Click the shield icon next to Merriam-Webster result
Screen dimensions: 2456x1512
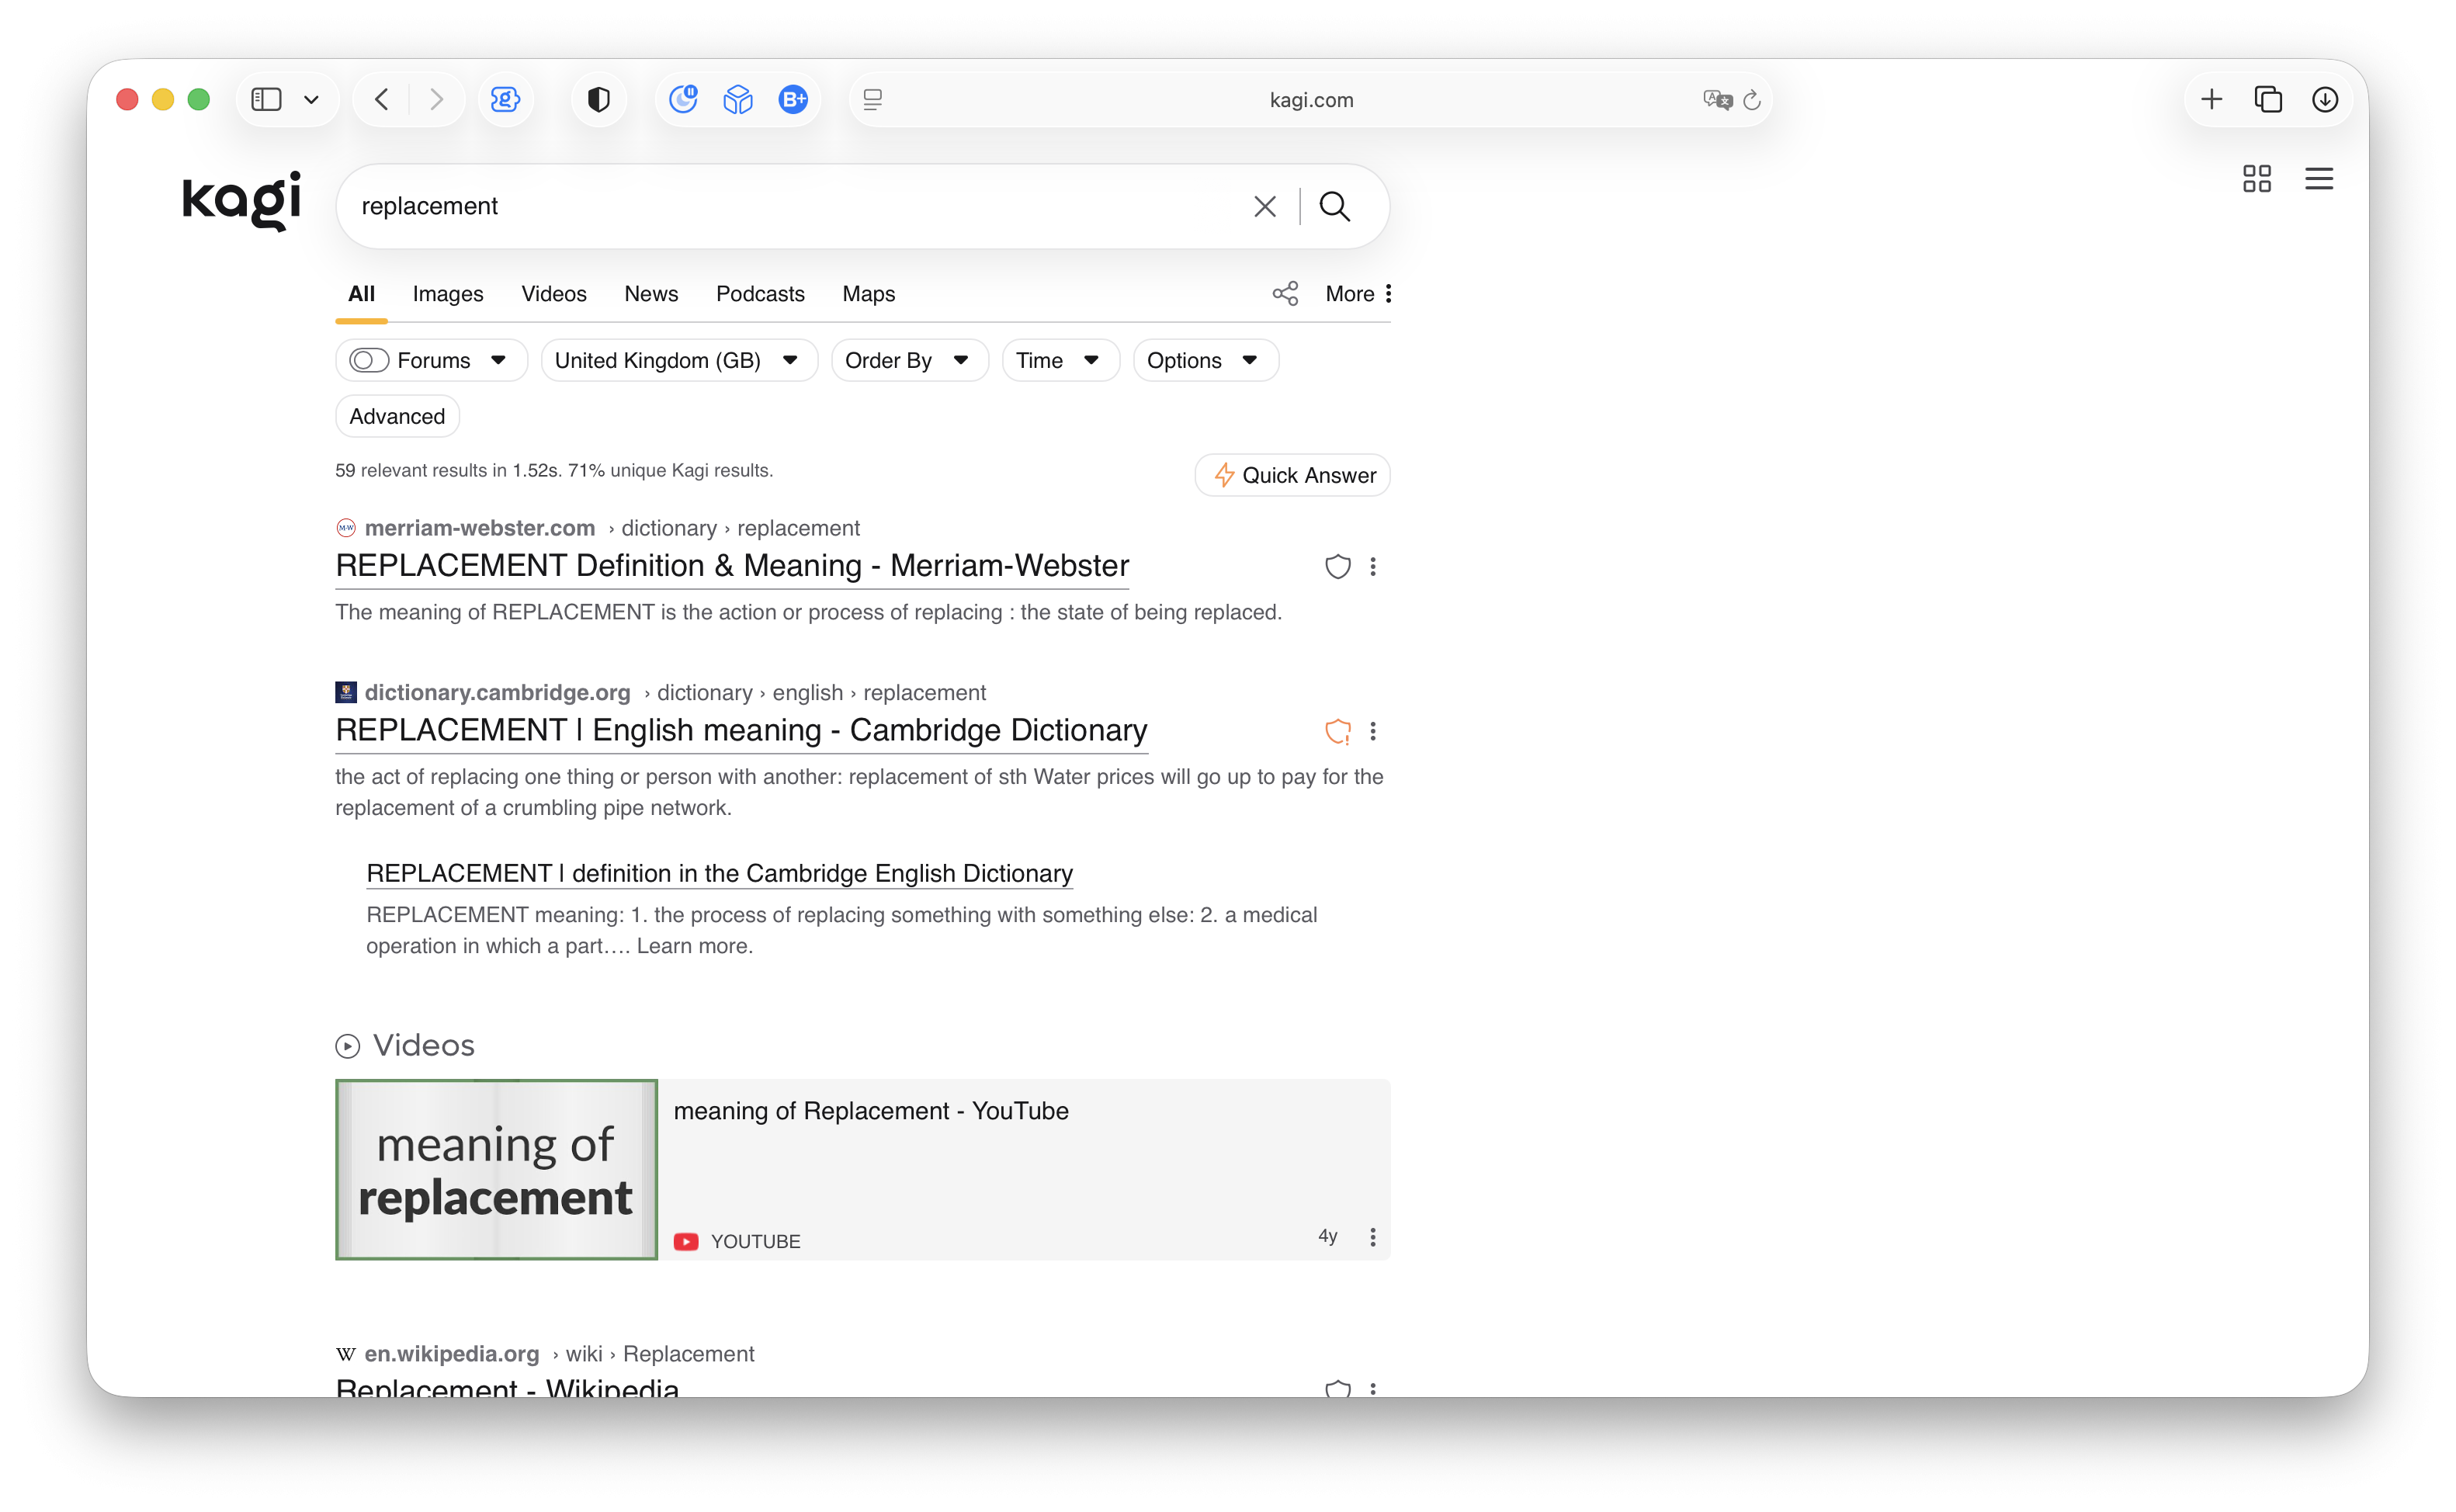click(1337, 567)
